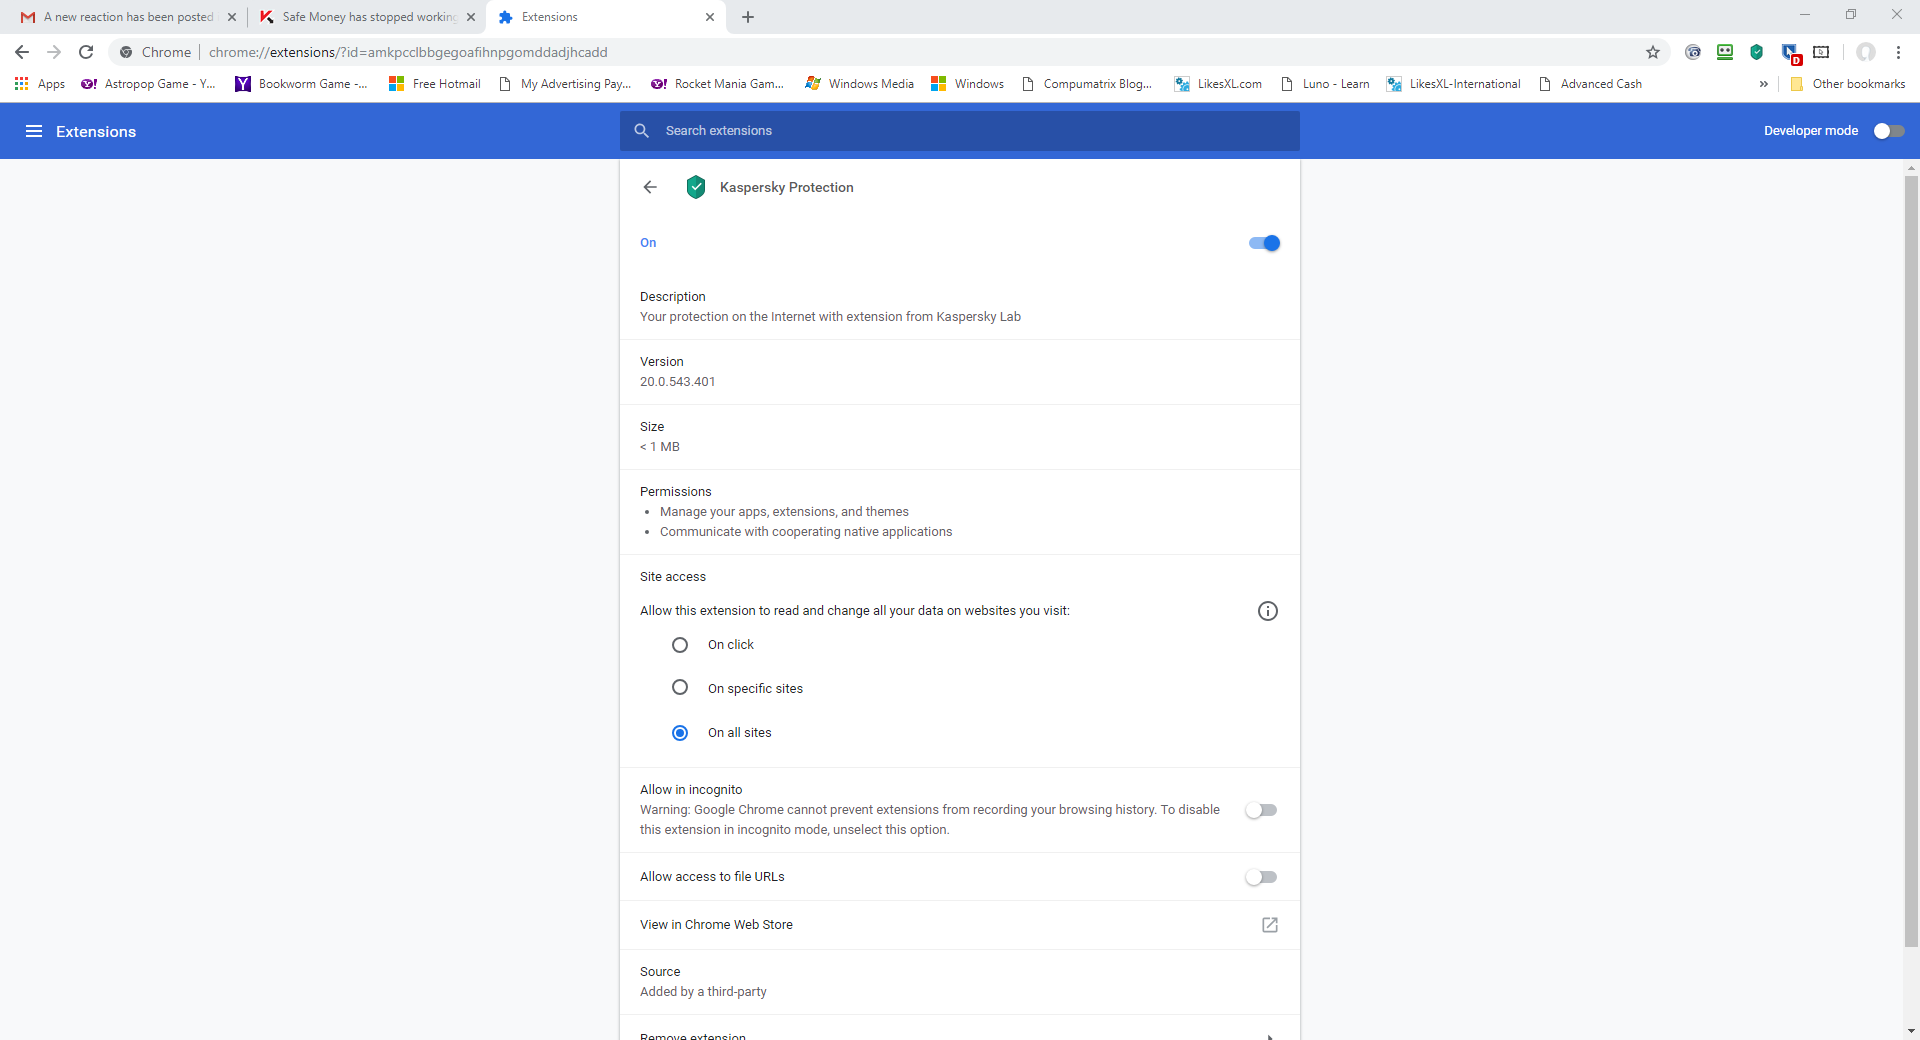Screen dimensions: 1920x1040
Task: Click the Kaspersky shield icon in the toolbar
Action: pos(1757,52)
